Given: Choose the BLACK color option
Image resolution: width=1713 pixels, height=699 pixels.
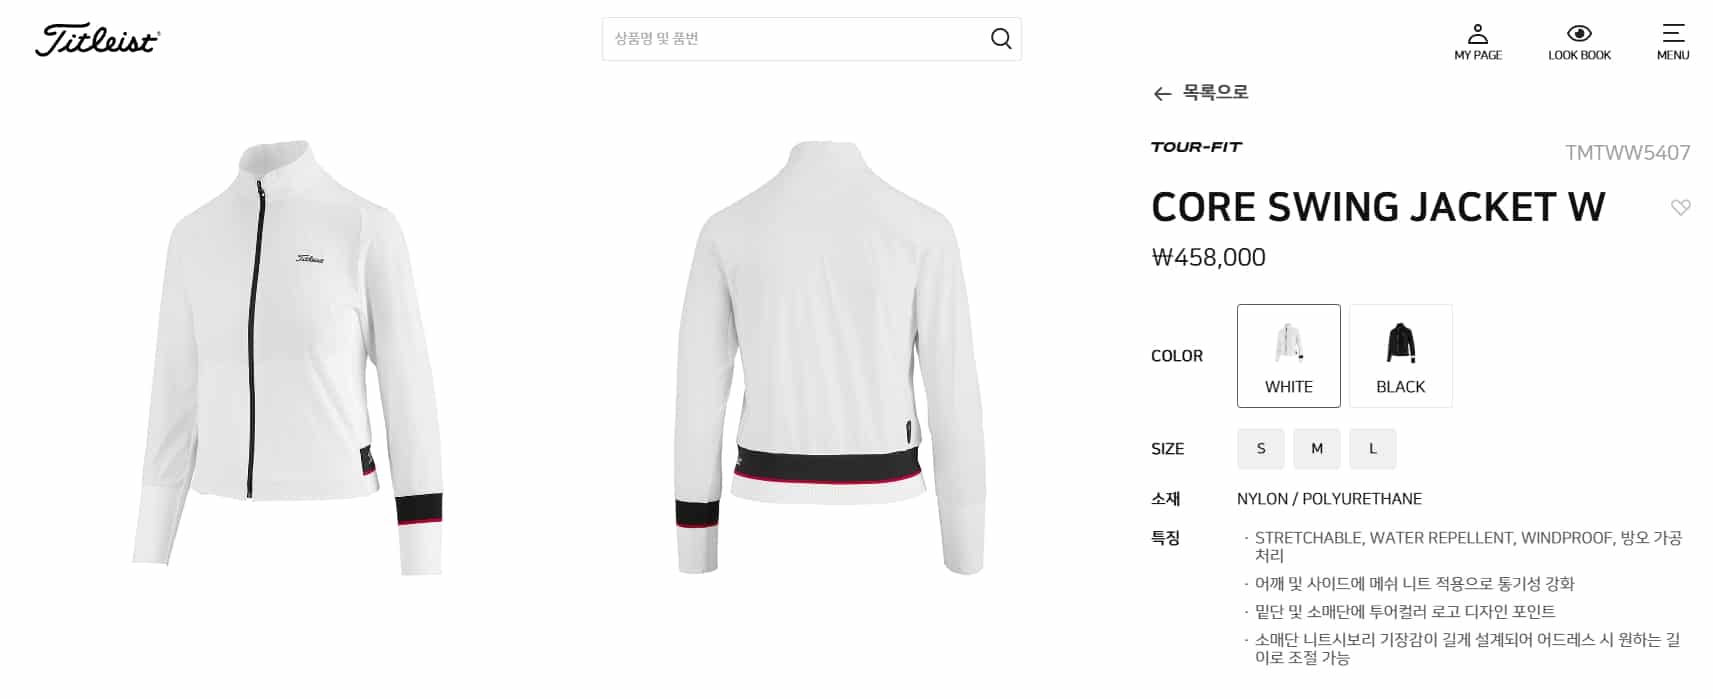Looking at the screenshot, I should [x=1401, y=356].
